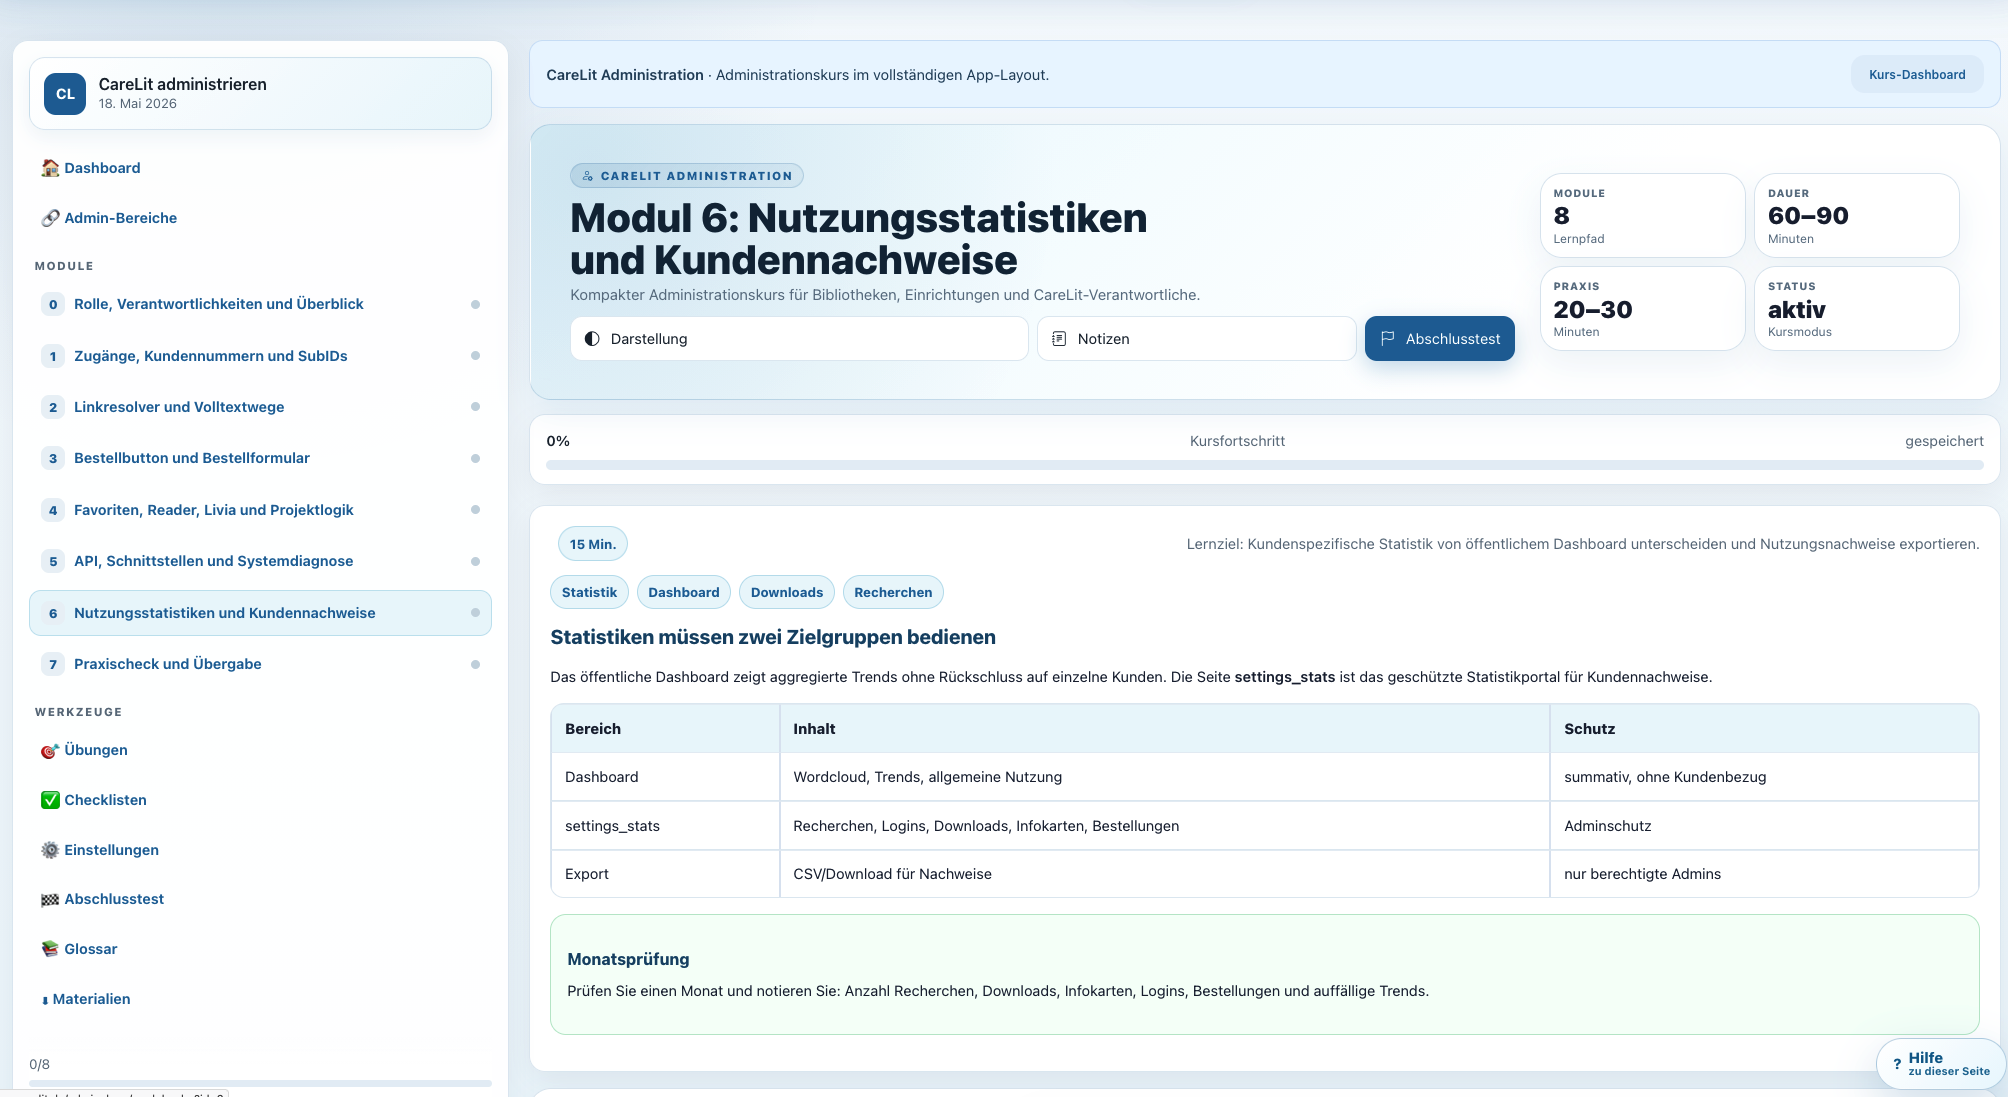Open the Notizen panel

1196,339
